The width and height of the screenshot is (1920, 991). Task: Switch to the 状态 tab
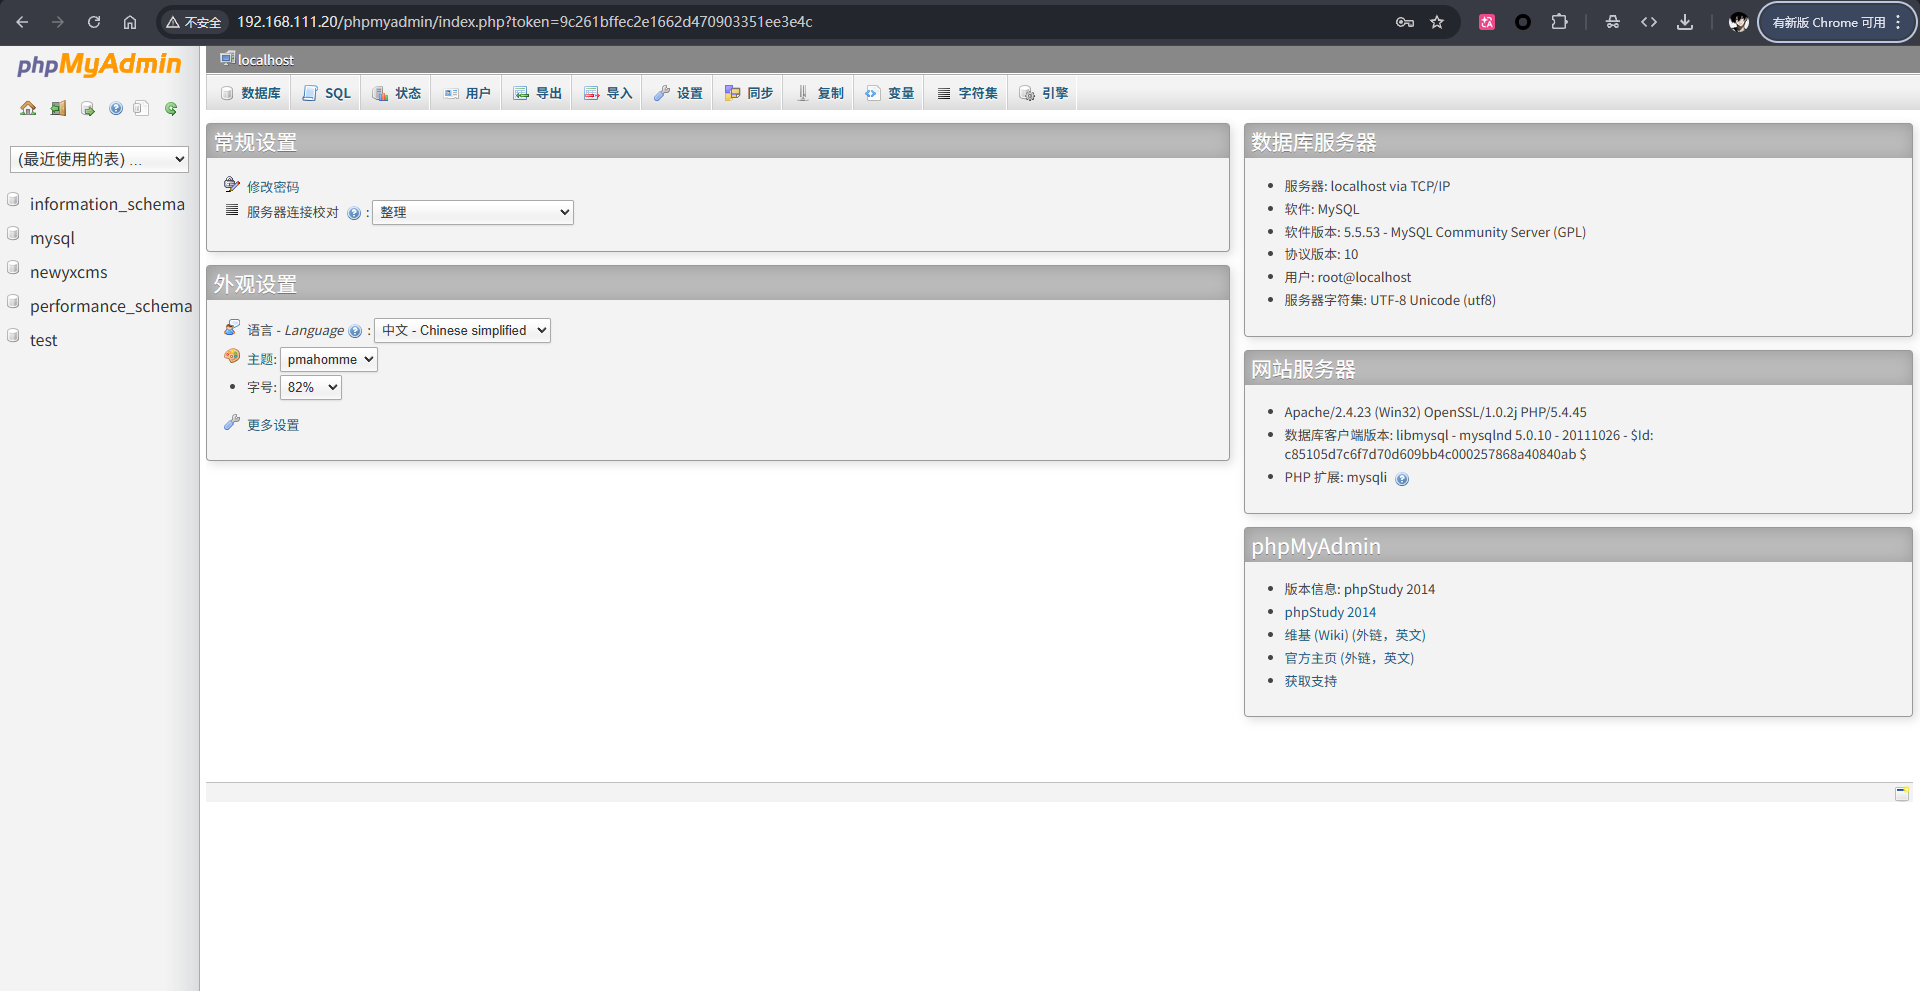[x=396, y=93]
